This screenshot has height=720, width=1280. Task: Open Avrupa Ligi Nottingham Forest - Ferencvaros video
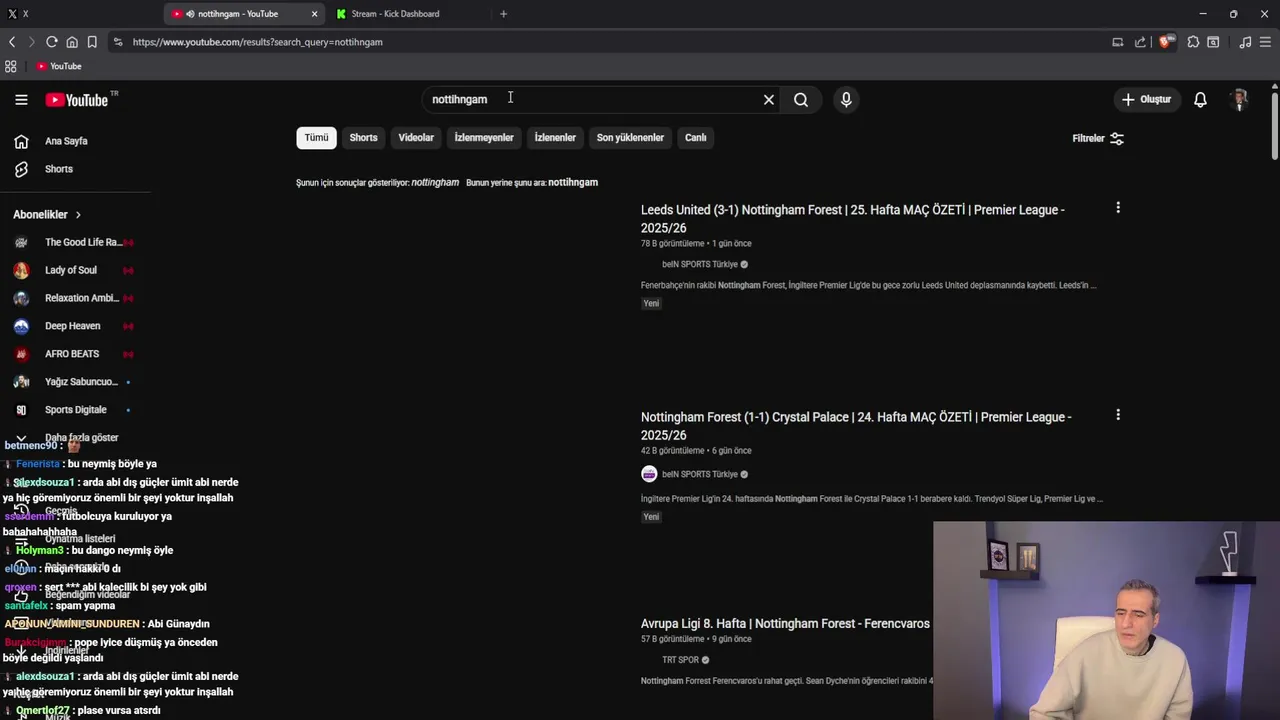pos(785,623)
